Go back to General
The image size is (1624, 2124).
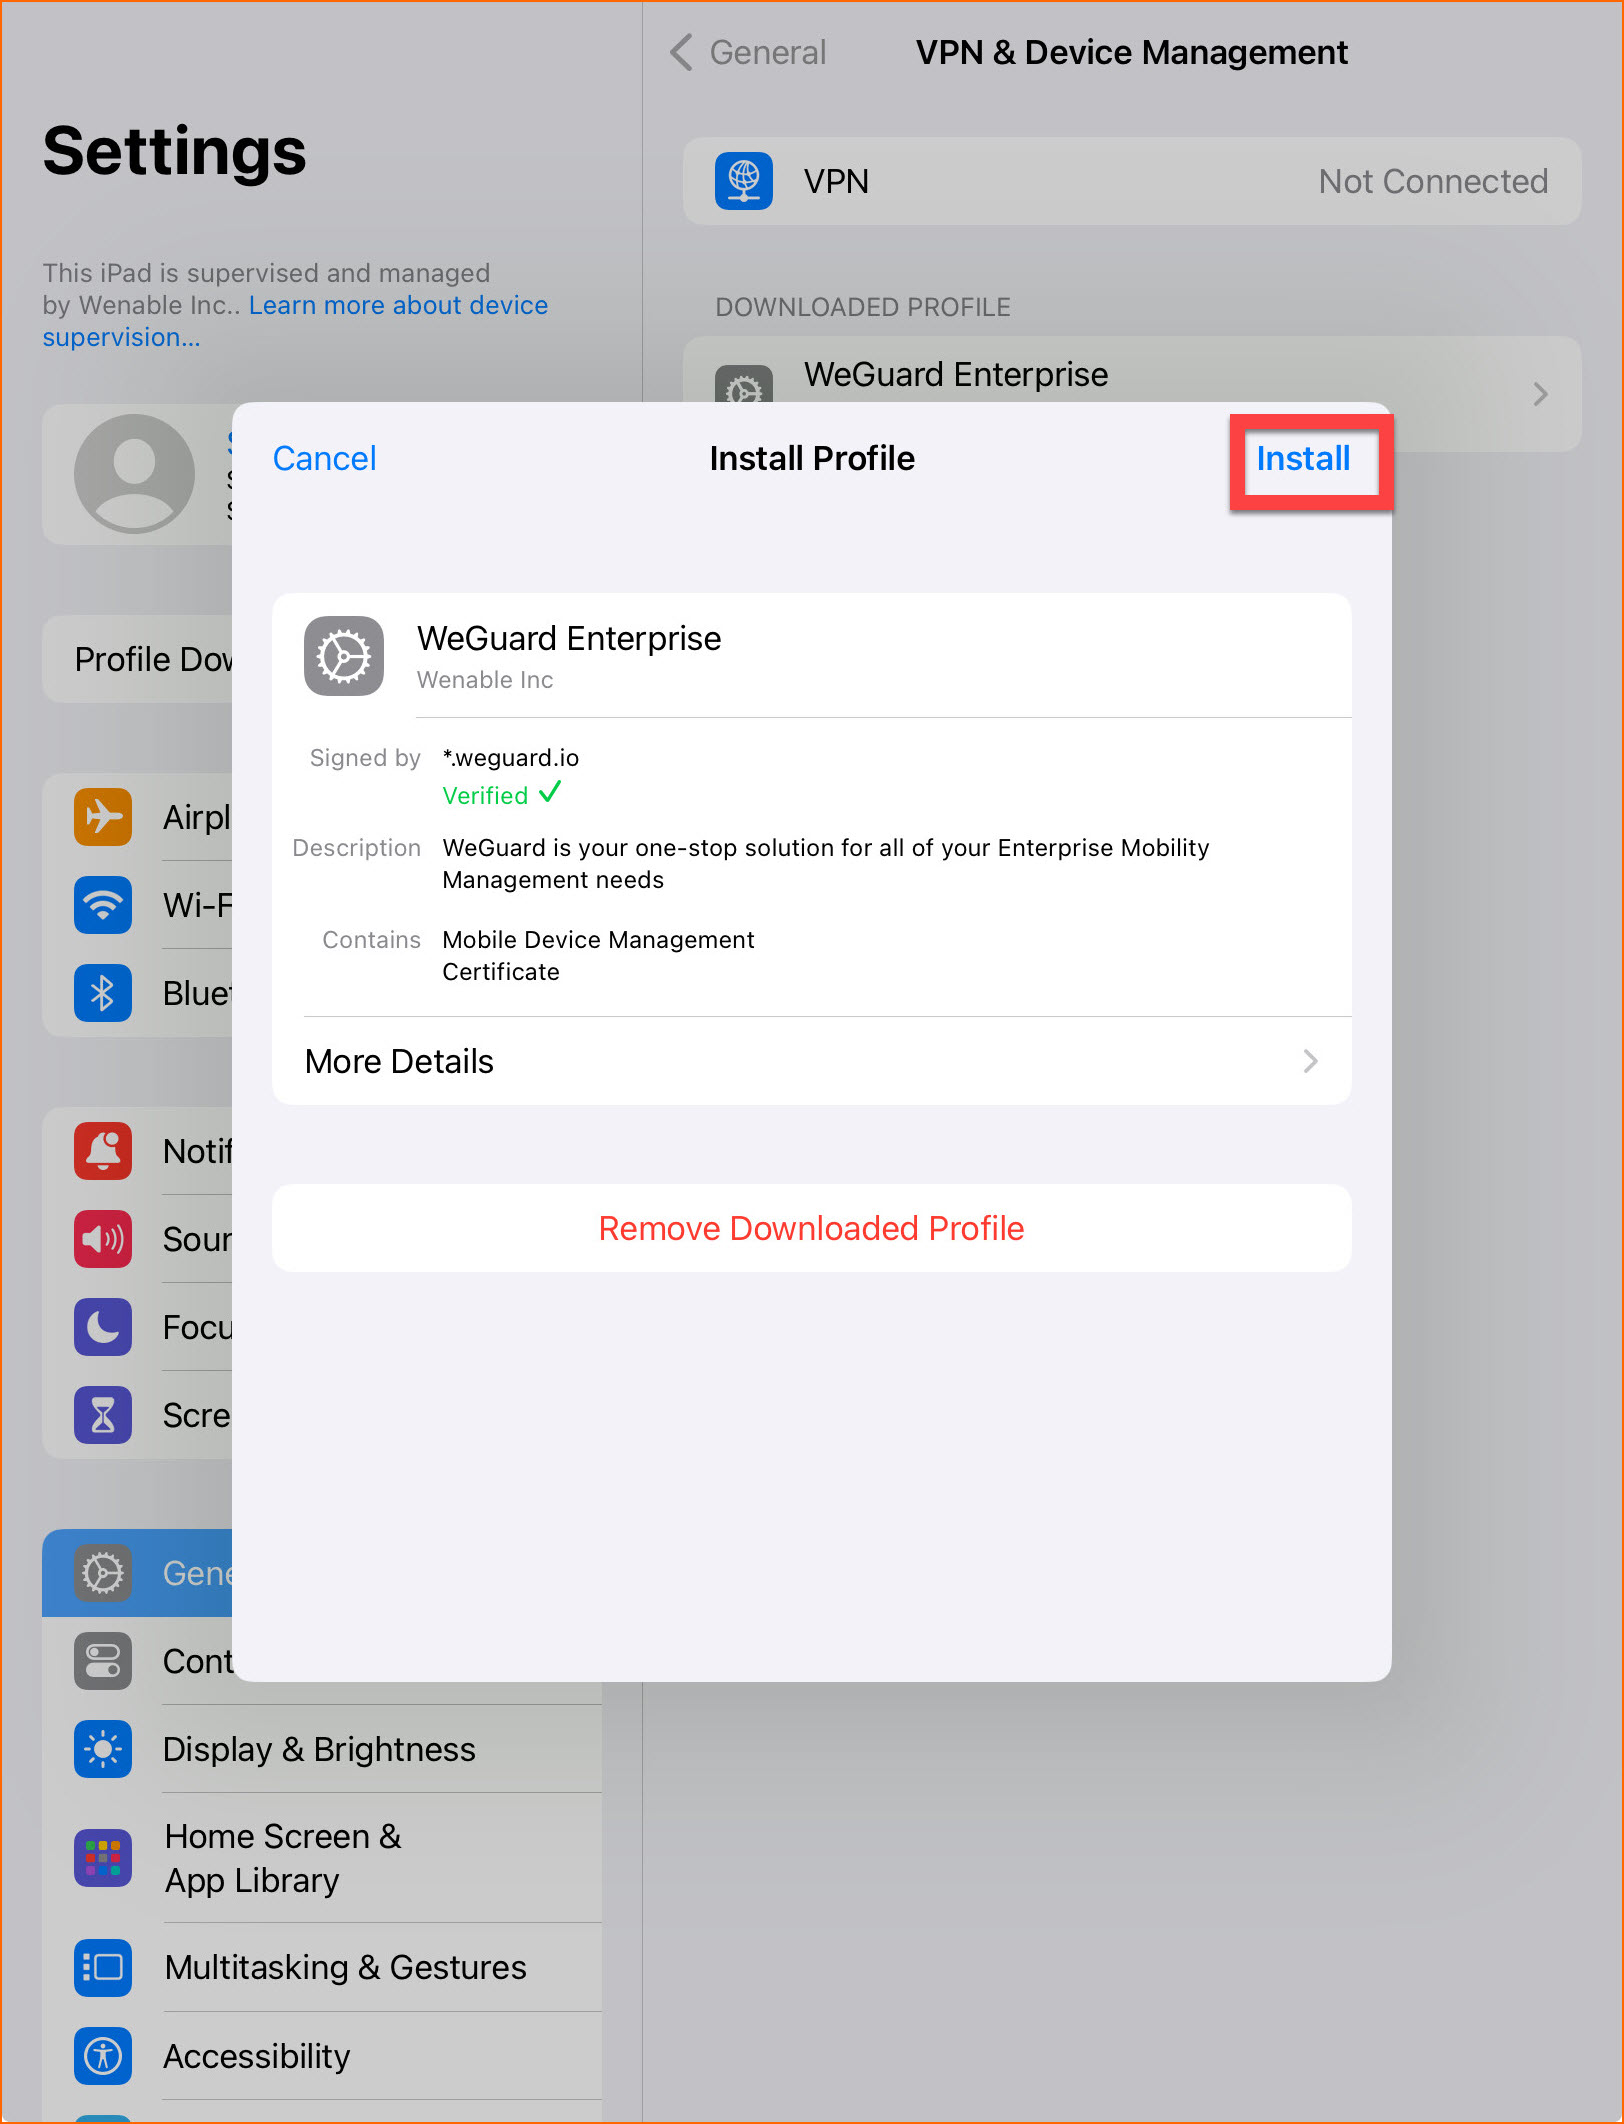(x=767, y=52)
